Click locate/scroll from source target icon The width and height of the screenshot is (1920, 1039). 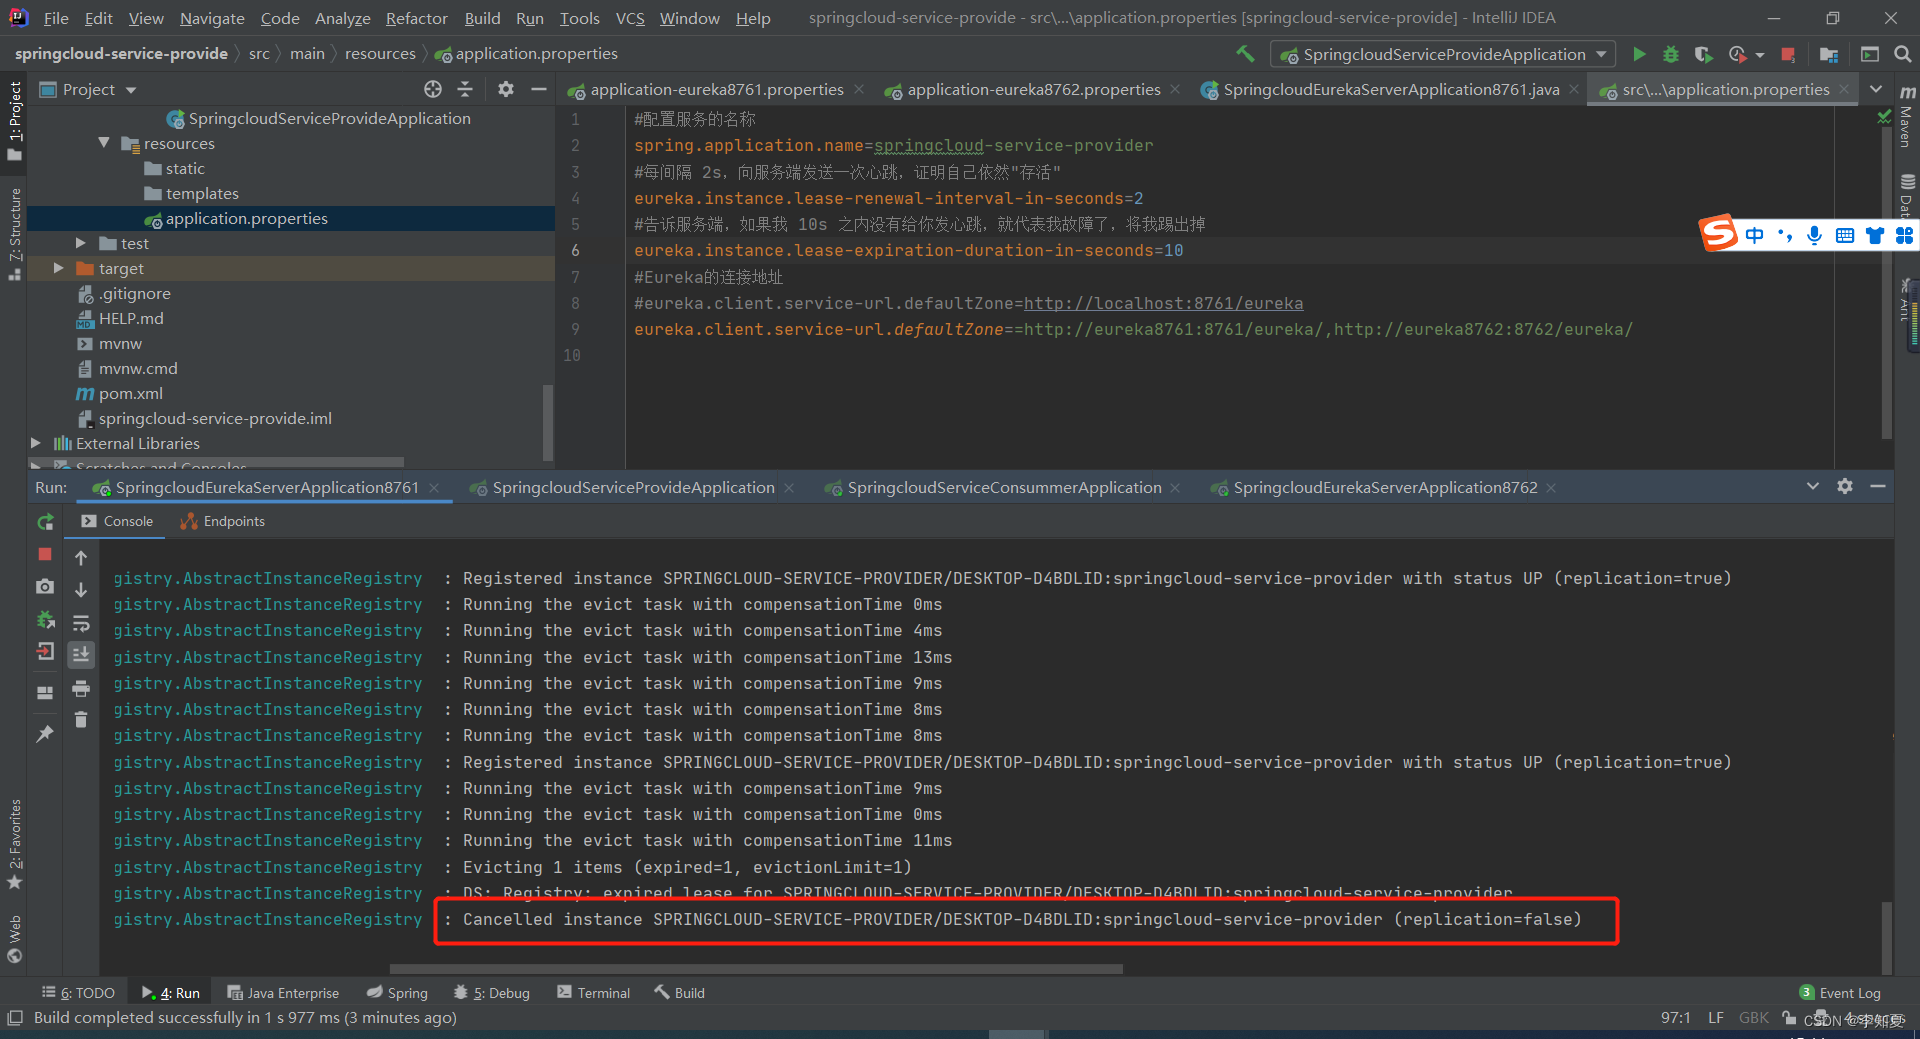point(433,89)
